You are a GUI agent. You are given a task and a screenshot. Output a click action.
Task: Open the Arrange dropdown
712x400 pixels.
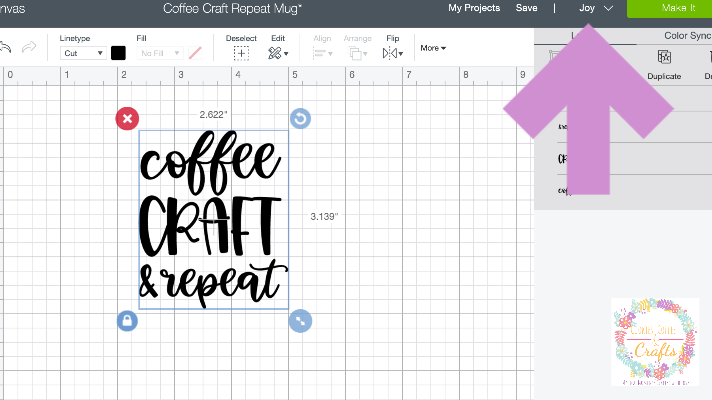coord(357,54)
